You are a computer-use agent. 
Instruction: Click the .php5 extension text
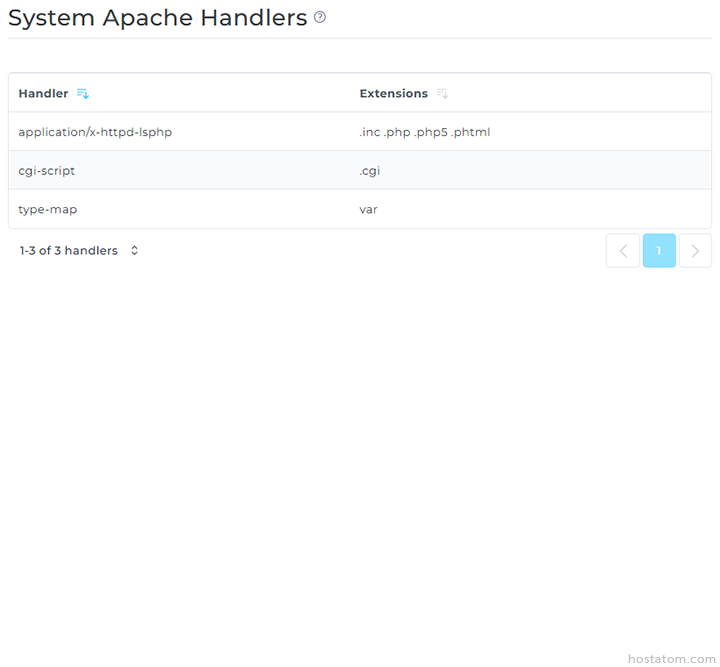pyautogui.click(x=430, y=132)
